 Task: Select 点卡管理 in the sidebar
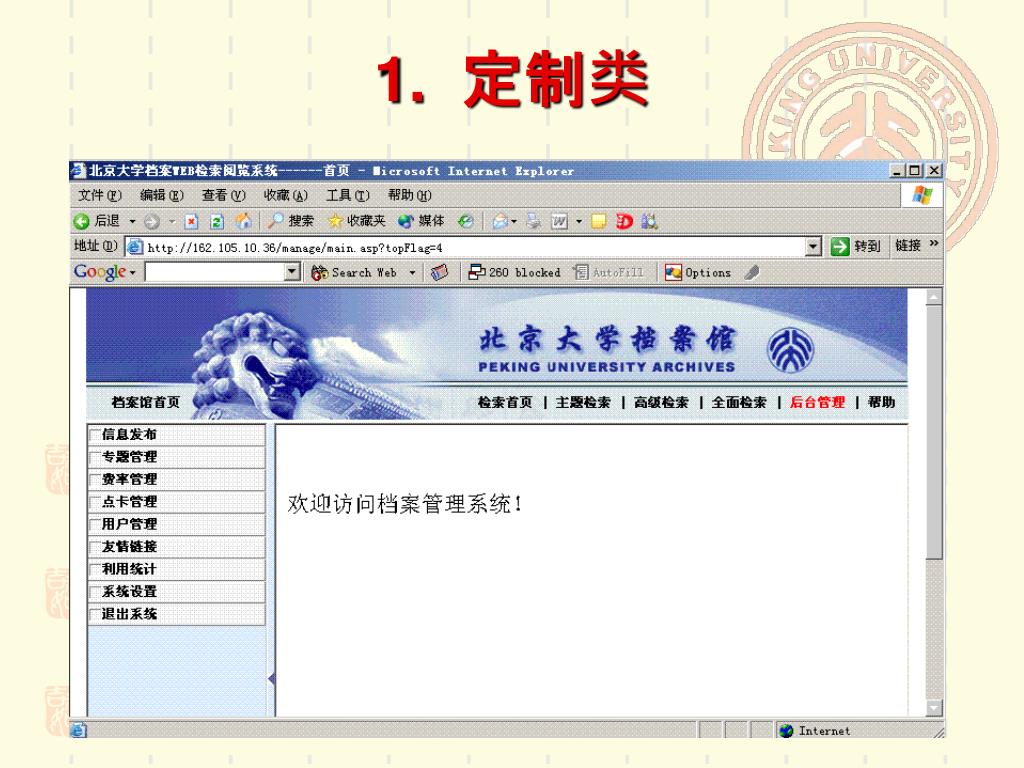(176, 502)
